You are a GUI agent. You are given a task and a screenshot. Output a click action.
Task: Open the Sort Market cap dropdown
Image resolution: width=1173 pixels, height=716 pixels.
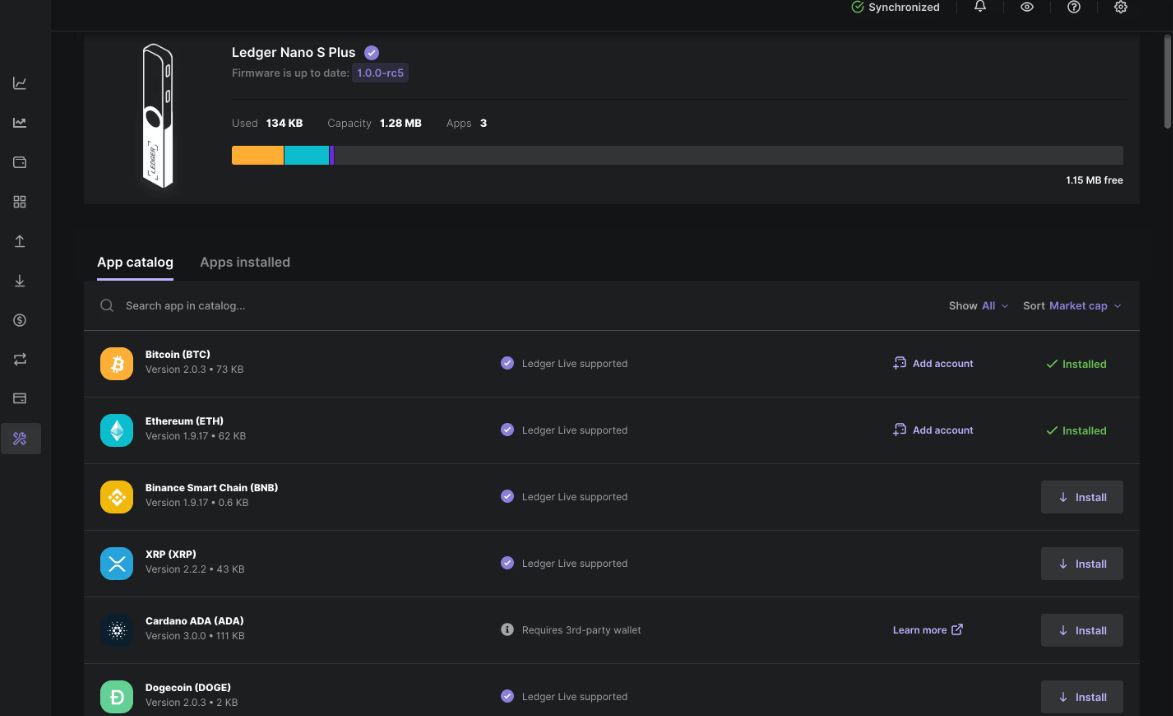click(x=1072, y=306)
